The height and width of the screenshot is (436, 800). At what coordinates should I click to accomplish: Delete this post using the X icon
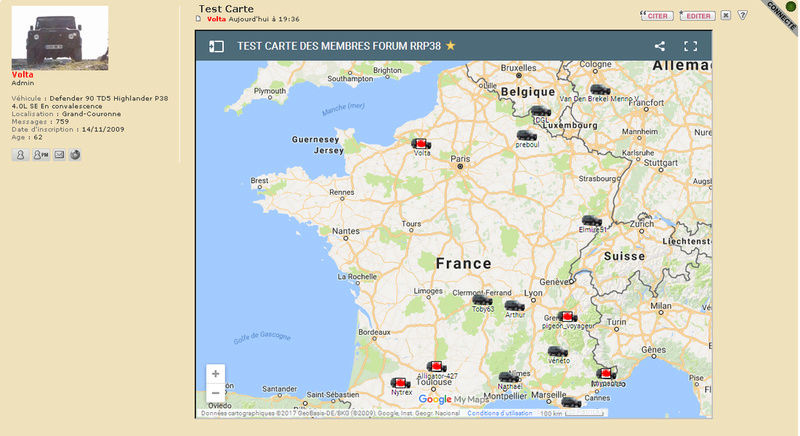tap(726, 15)
